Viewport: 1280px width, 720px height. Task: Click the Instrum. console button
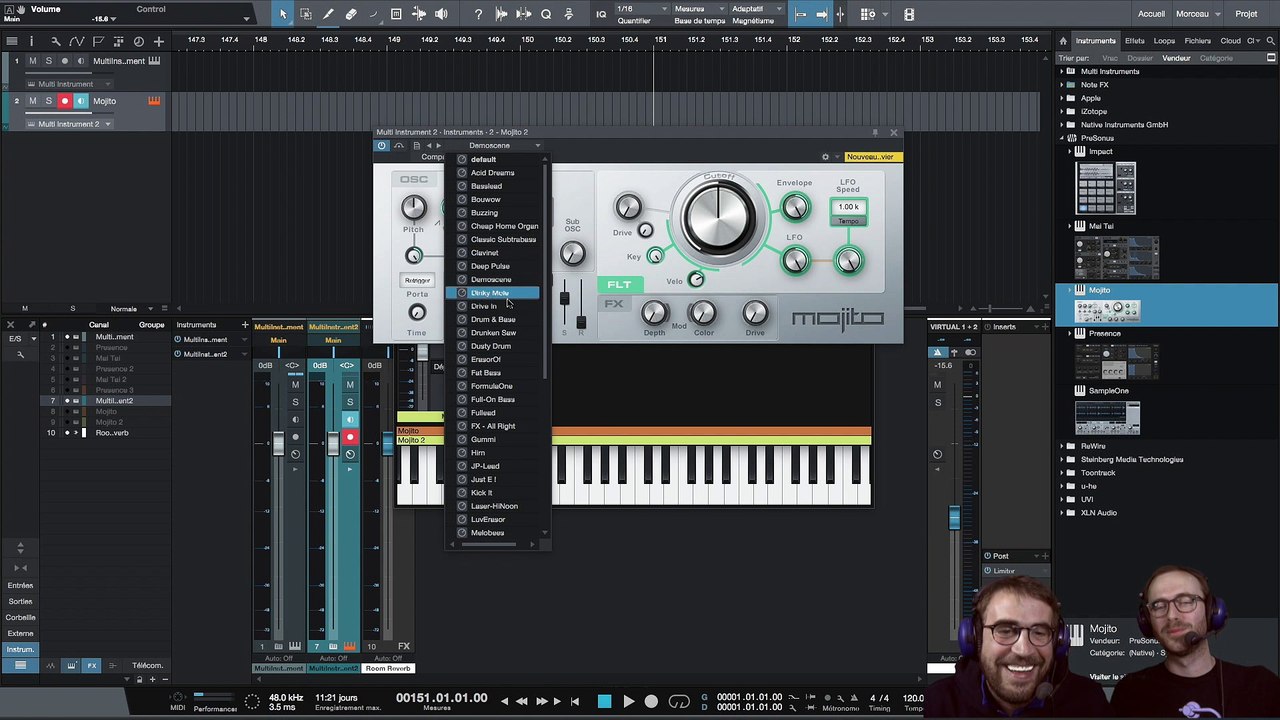coord(20,650)
